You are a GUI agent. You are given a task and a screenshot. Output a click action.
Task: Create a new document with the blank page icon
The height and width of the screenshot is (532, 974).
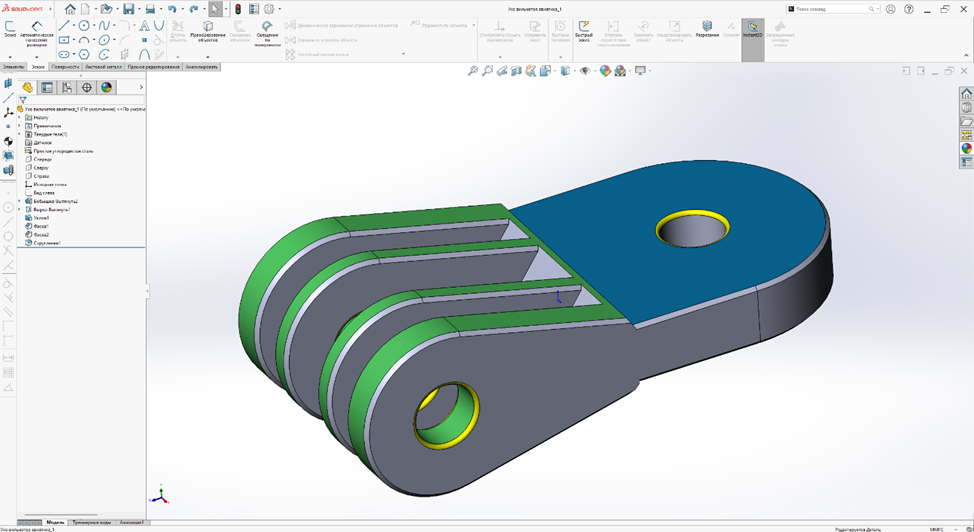(86, 9)
